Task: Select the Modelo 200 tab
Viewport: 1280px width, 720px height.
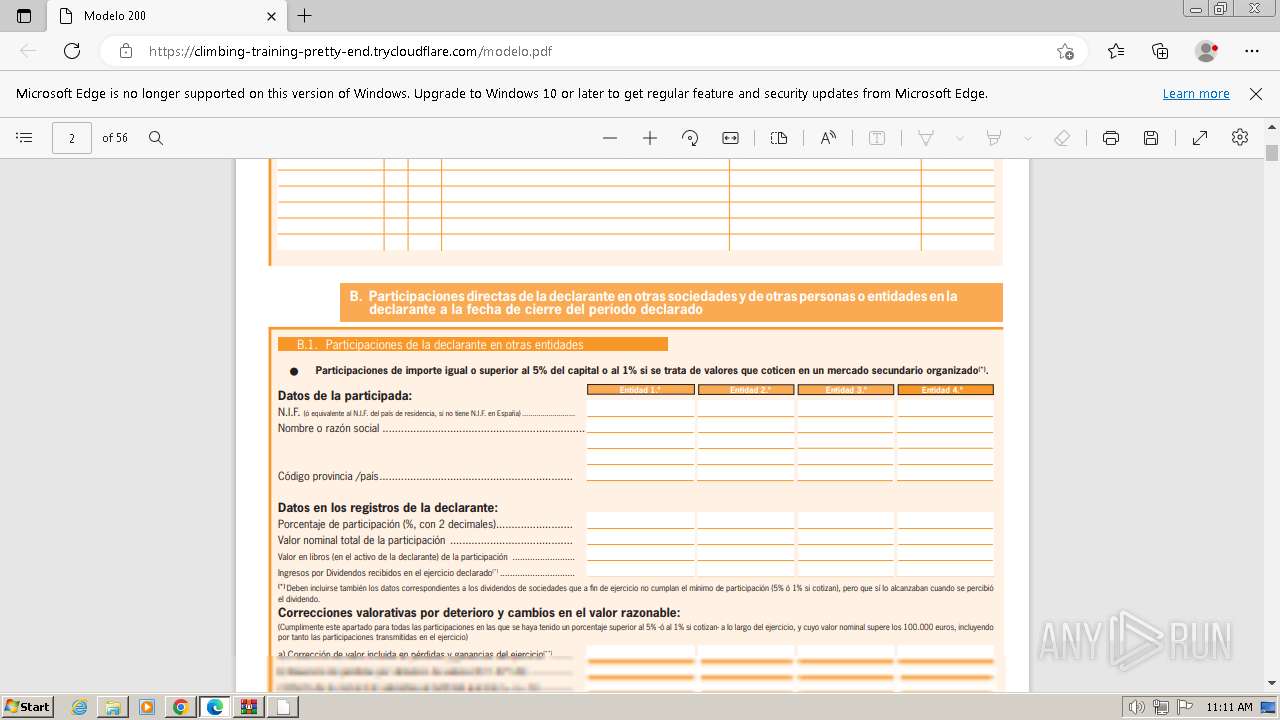Action: pos(166,16)
